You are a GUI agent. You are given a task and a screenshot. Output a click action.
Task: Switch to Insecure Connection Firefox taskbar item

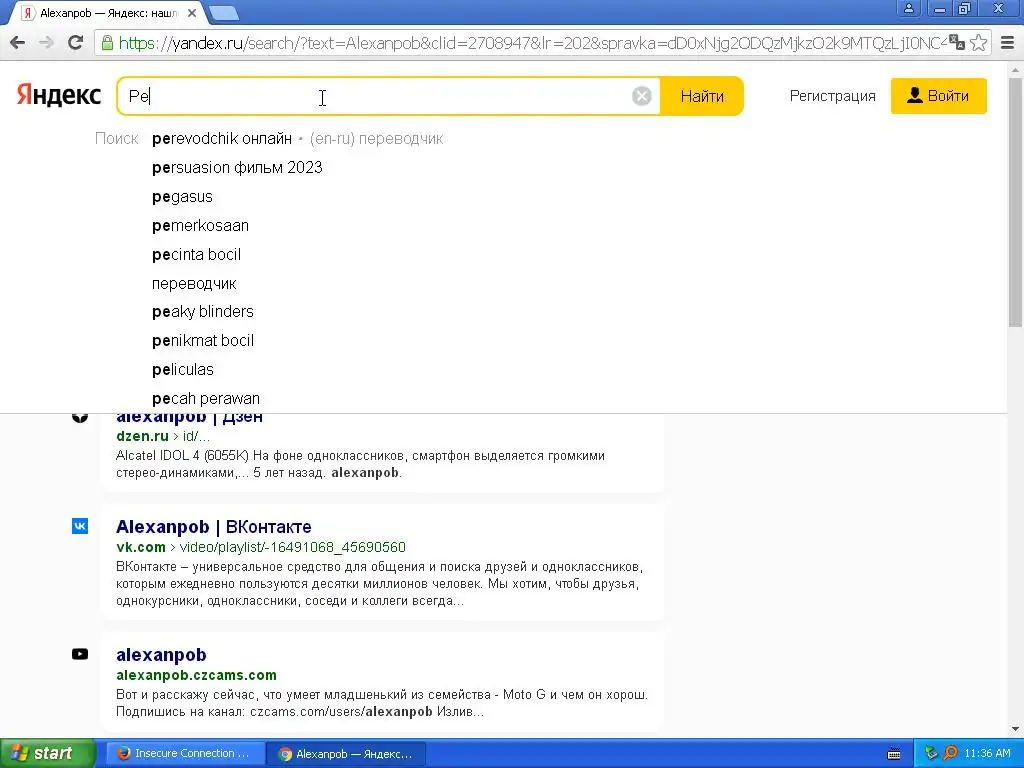click(185, 753)
